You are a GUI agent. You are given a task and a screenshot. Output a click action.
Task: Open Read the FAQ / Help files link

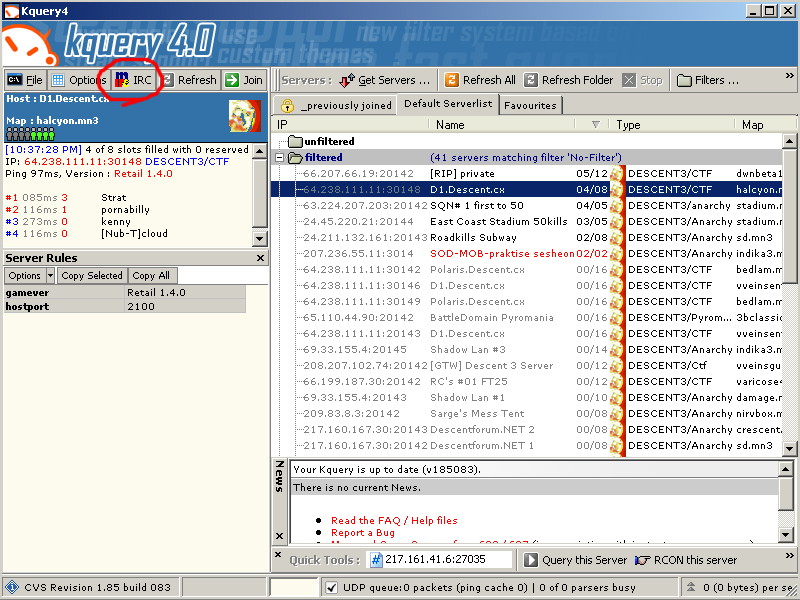394,520
